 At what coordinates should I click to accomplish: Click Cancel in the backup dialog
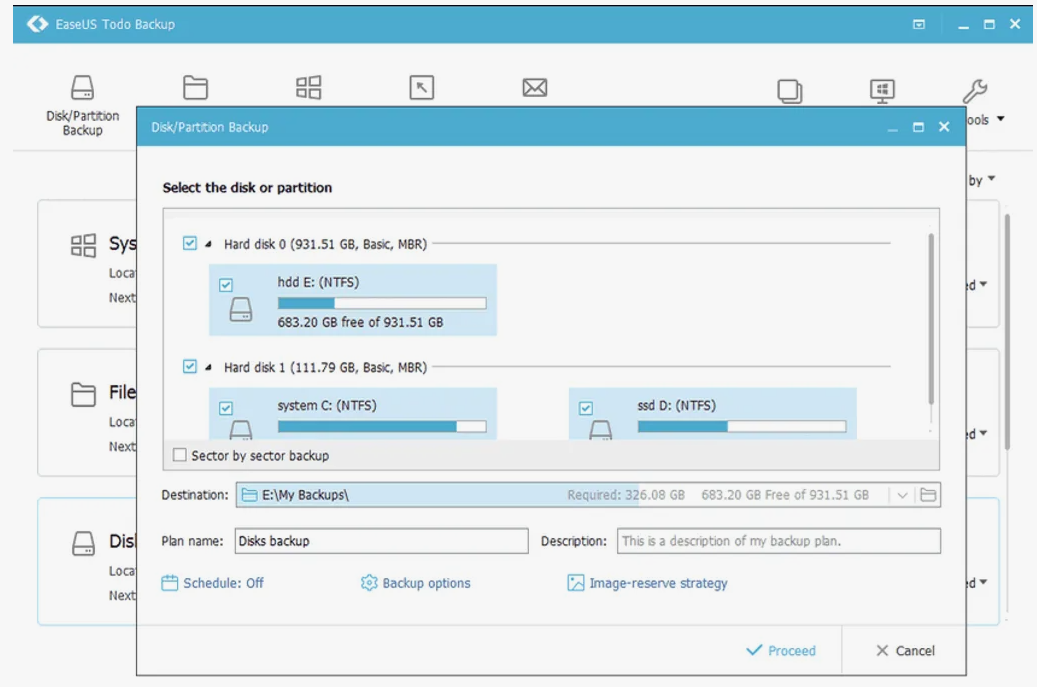point(905,651)
